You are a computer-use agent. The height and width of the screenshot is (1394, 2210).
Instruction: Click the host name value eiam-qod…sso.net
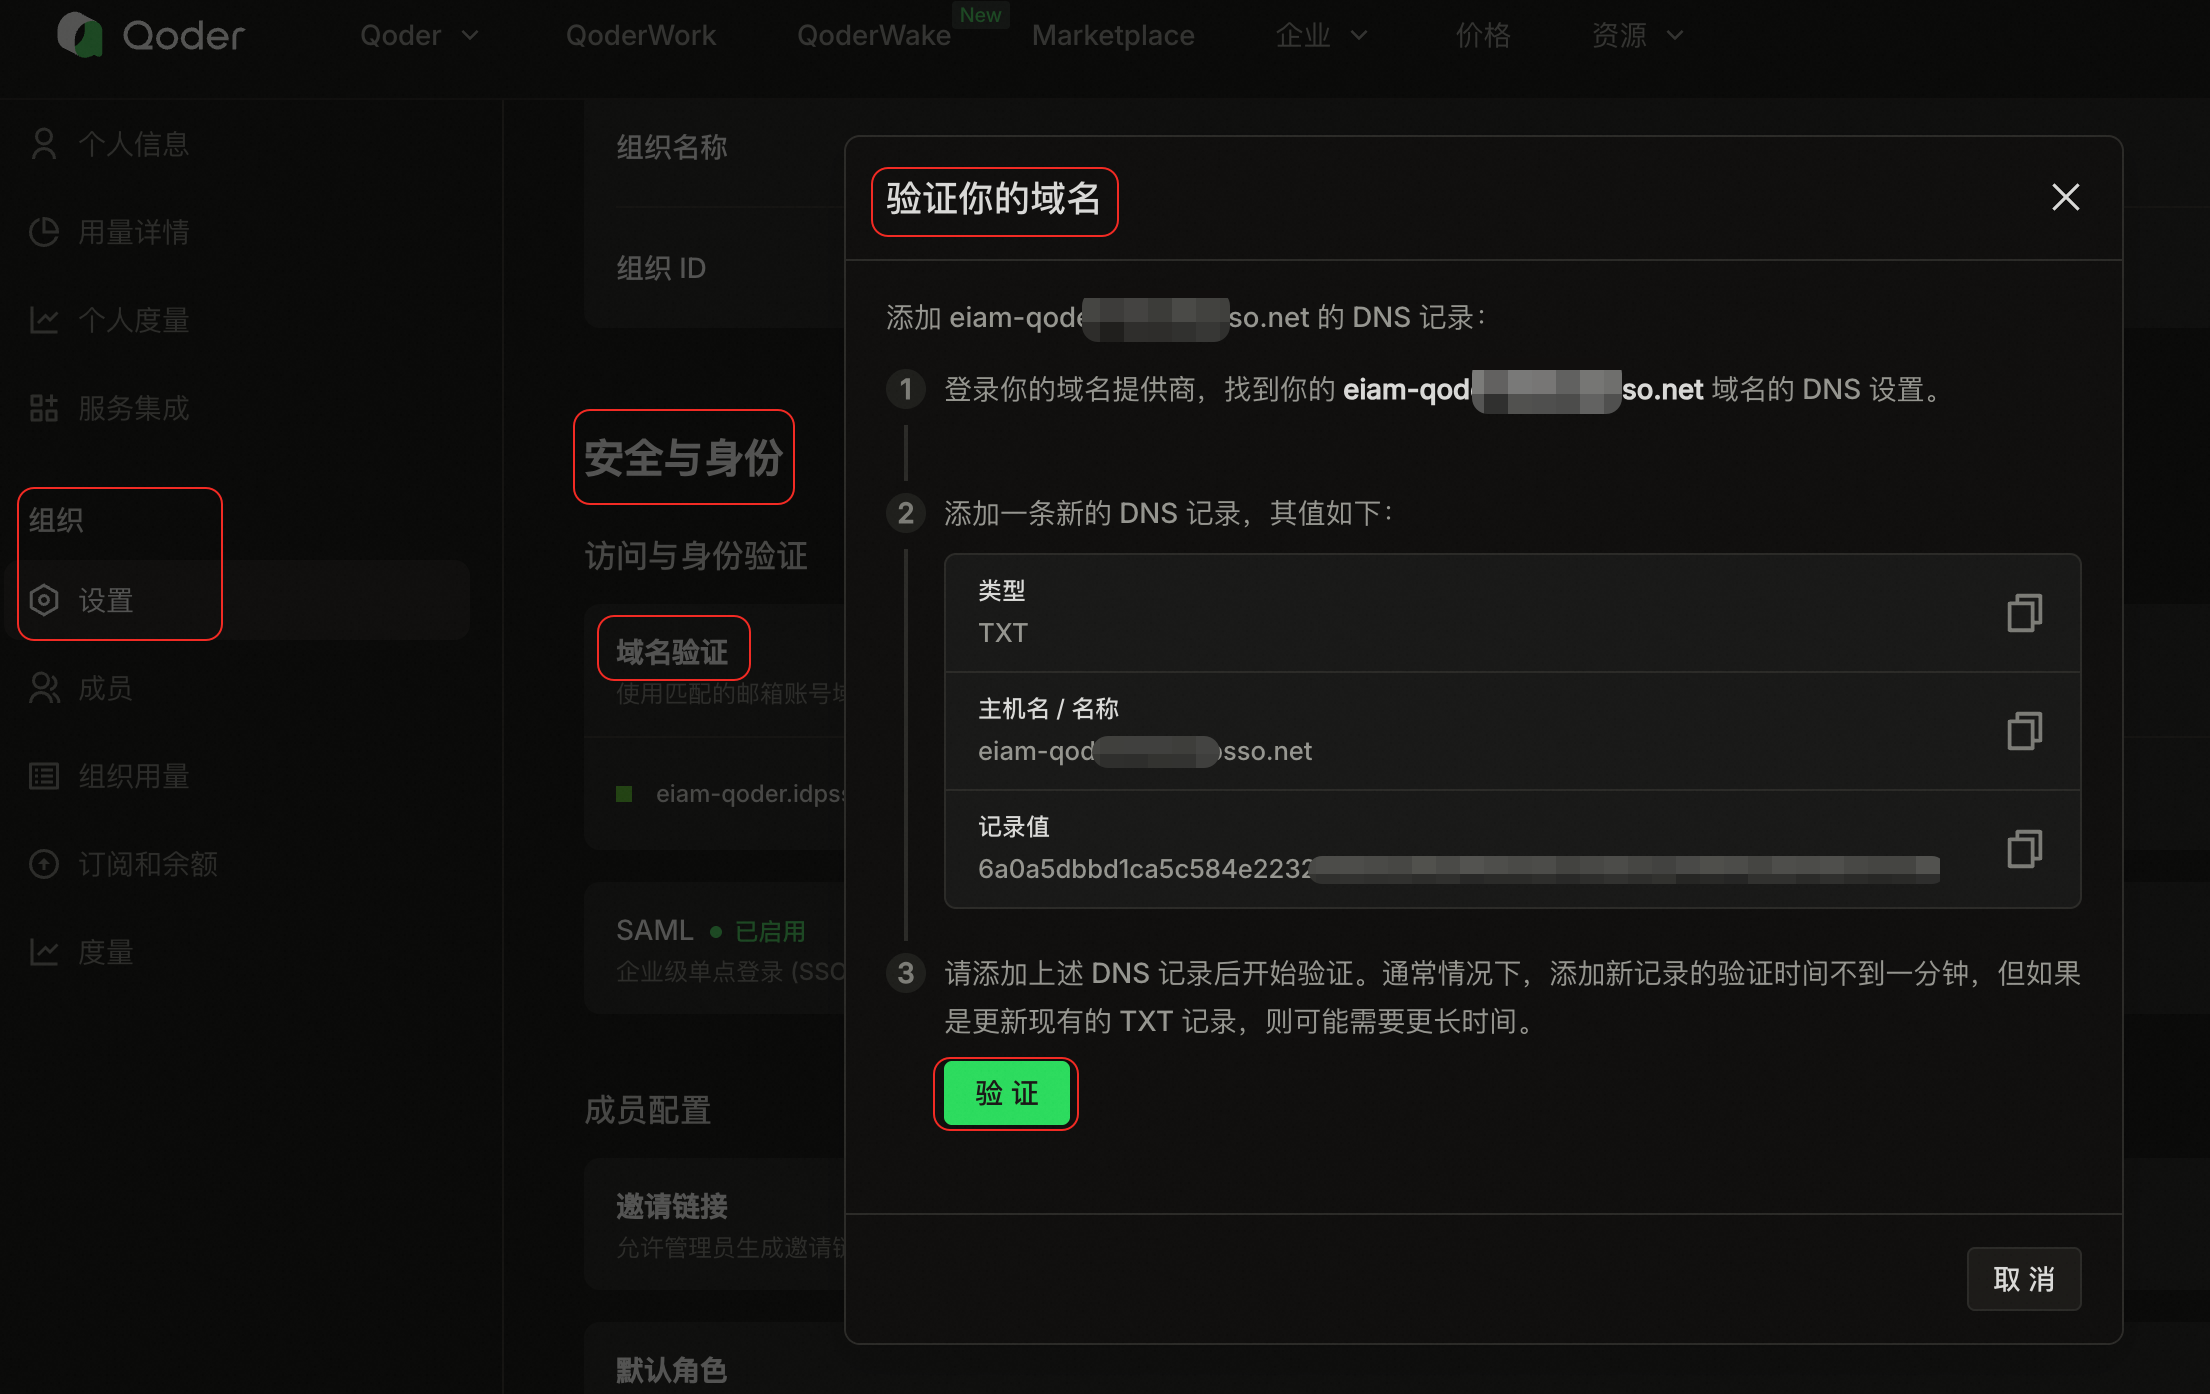(x=1145, y=751)
